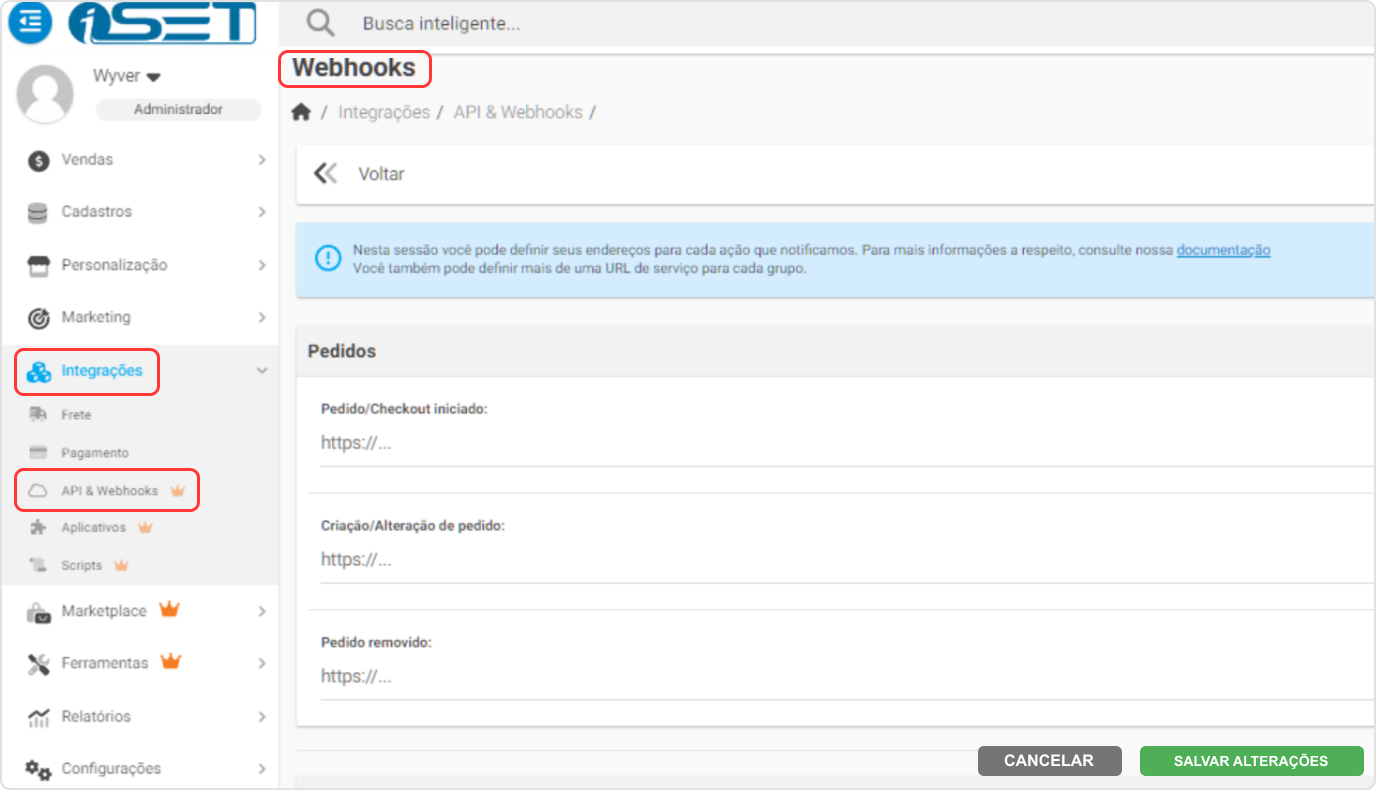Click the crown icon beside Aplicativos
This screenshot has height=790, width=1376.
point(144,527)
